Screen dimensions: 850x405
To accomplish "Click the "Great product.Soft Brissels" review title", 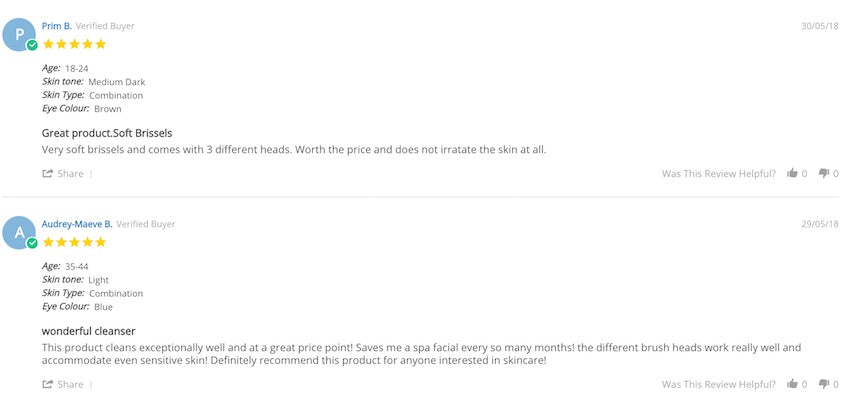I will click(107, 132).
